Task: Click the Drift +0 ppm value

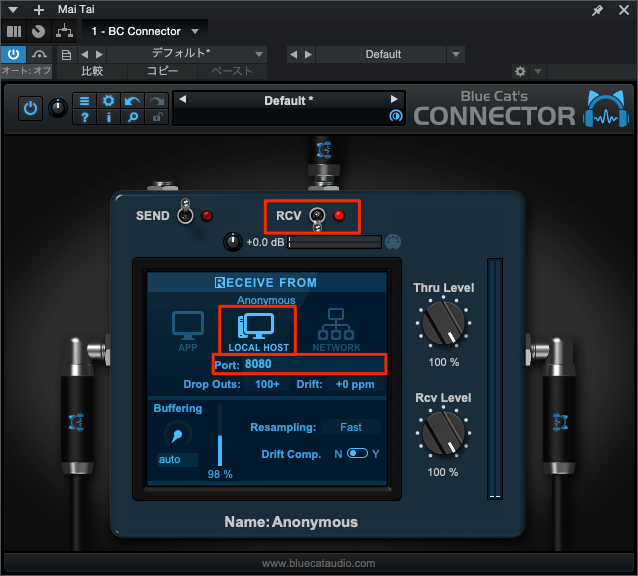Action: (x=355, y=384)
